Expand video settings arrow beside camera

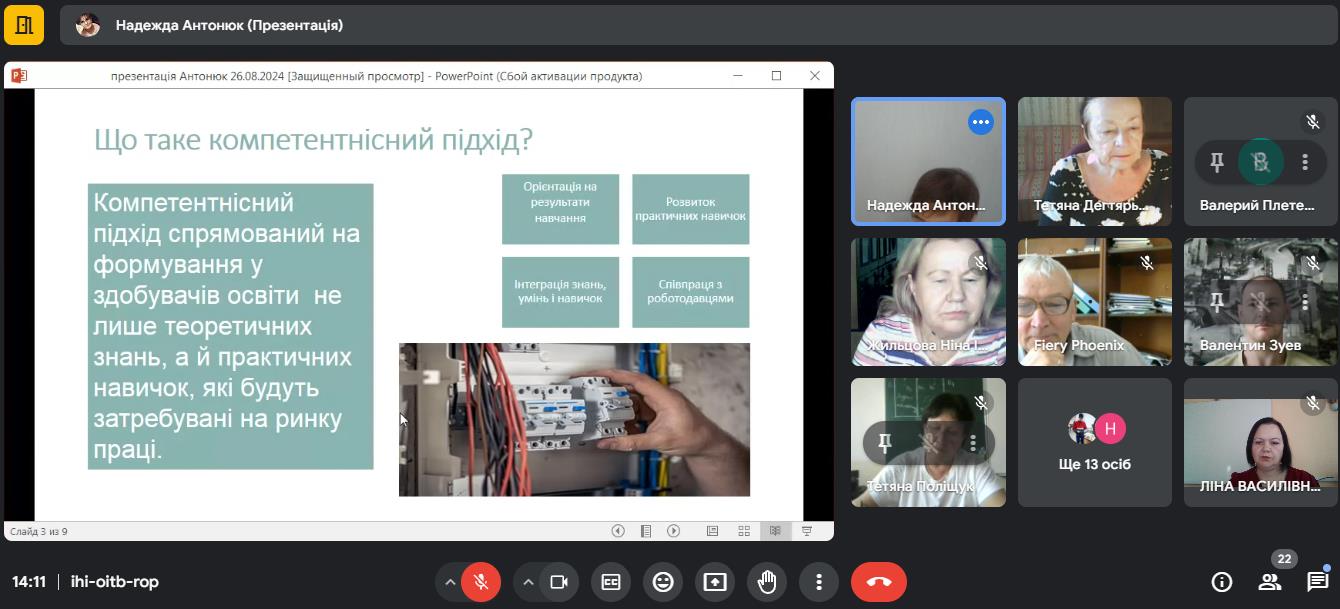(528, 582)
